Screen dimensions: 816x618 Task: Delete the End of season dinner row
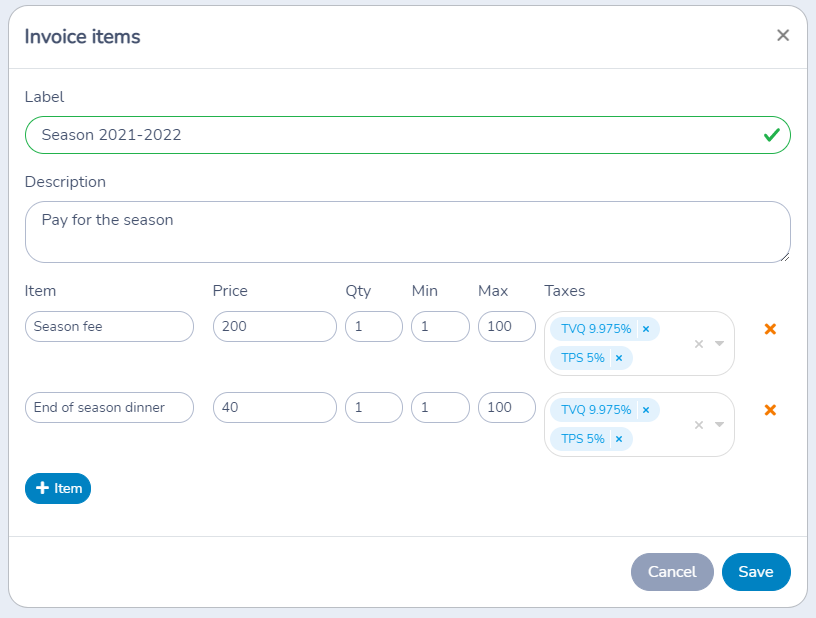click(x=770, y=410)
